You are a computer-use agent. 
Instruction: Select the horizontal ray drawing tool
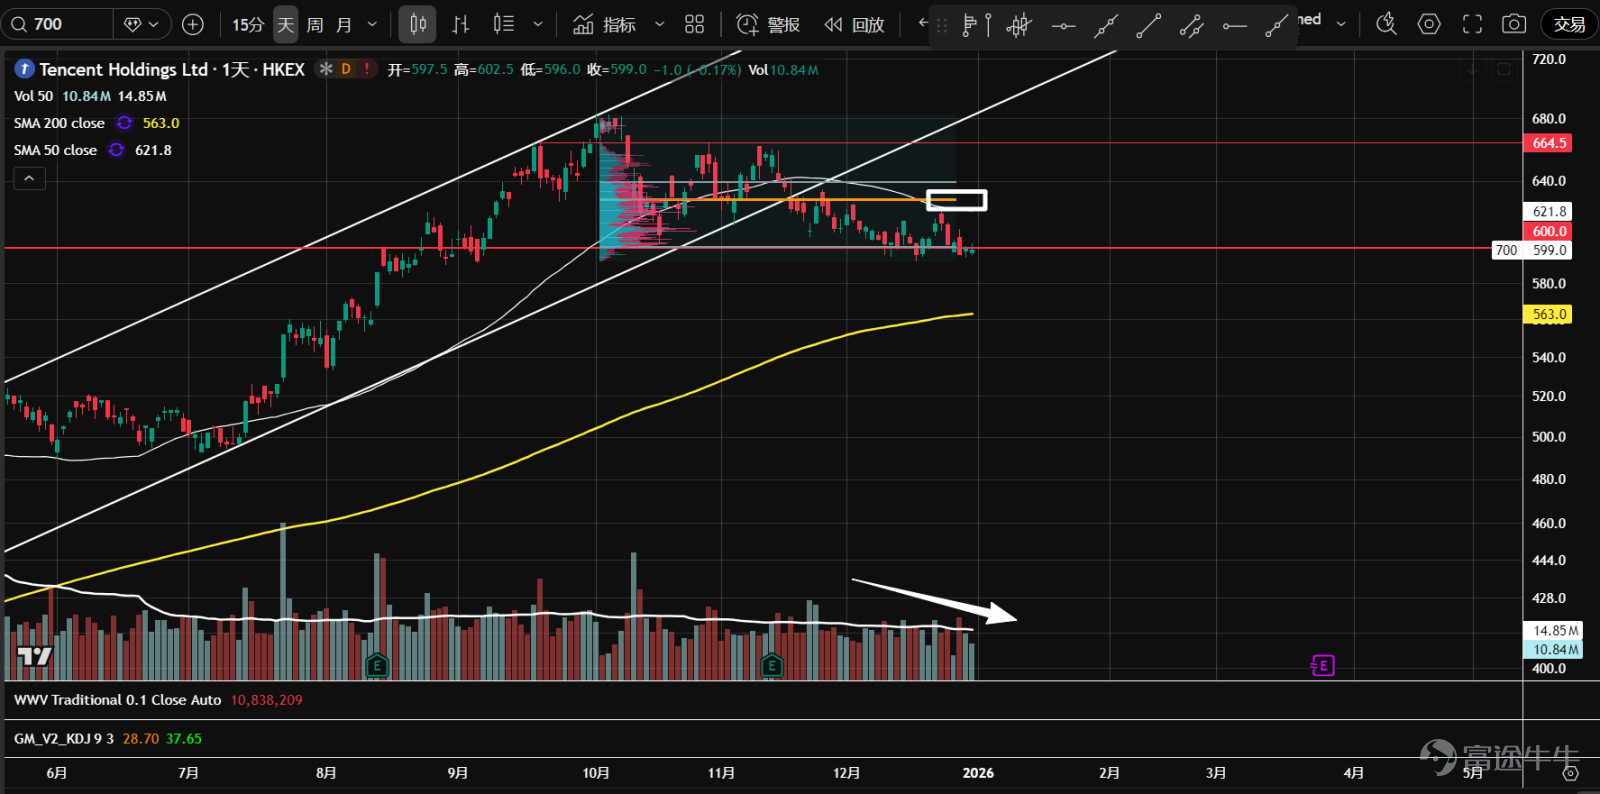1234,26
